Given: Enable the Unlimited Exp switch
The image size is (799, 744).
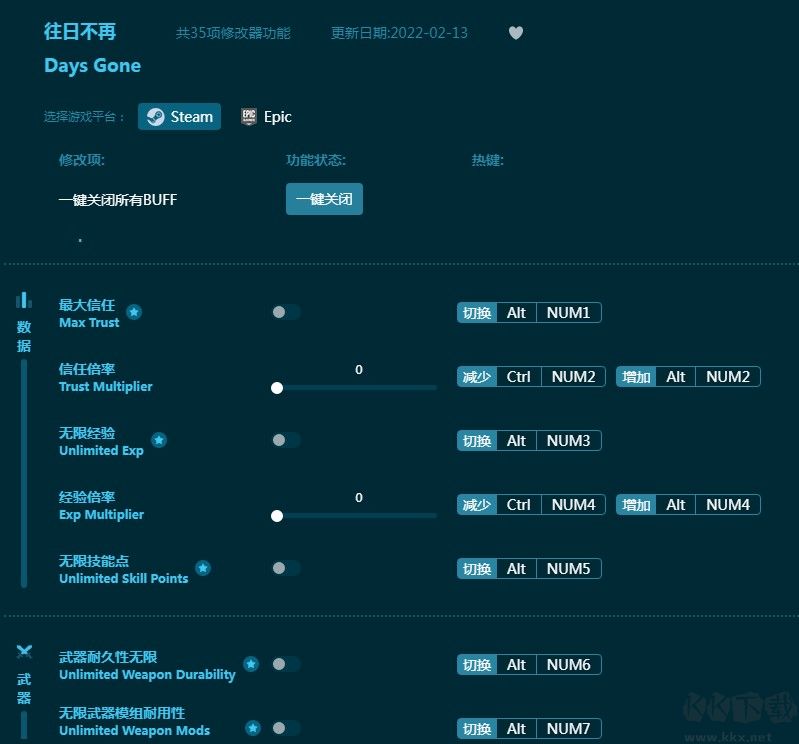Looking at the screenshot, I should (x=286, y=440).
